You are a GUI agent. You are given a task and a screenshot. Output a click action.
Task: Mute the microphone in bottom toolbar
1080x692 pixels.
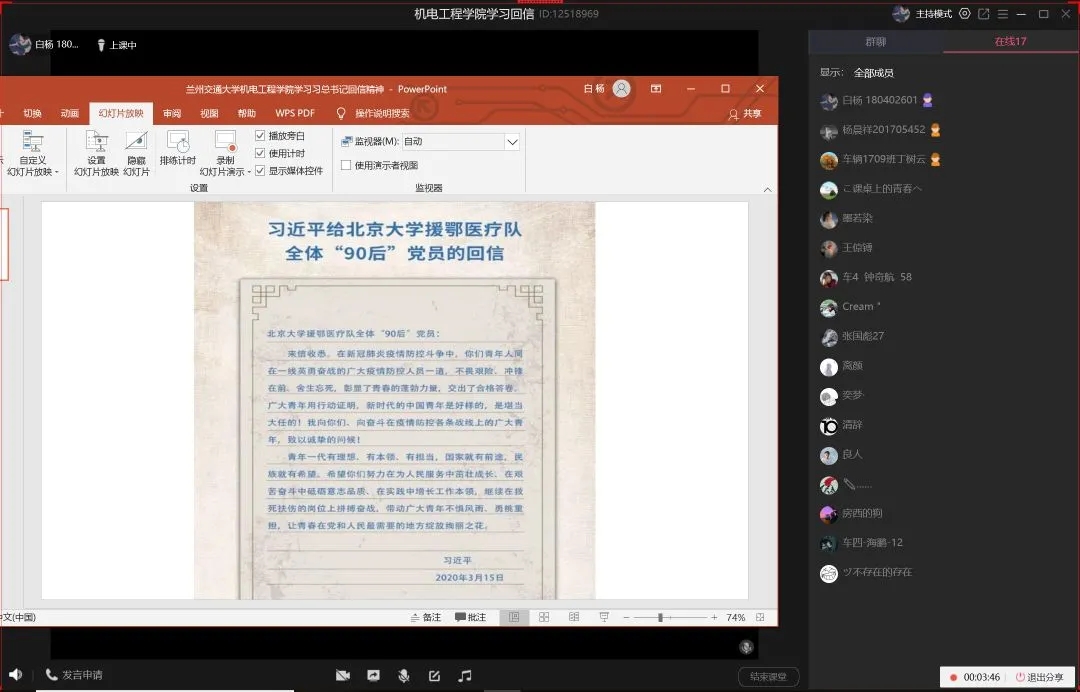coord(404,676)
